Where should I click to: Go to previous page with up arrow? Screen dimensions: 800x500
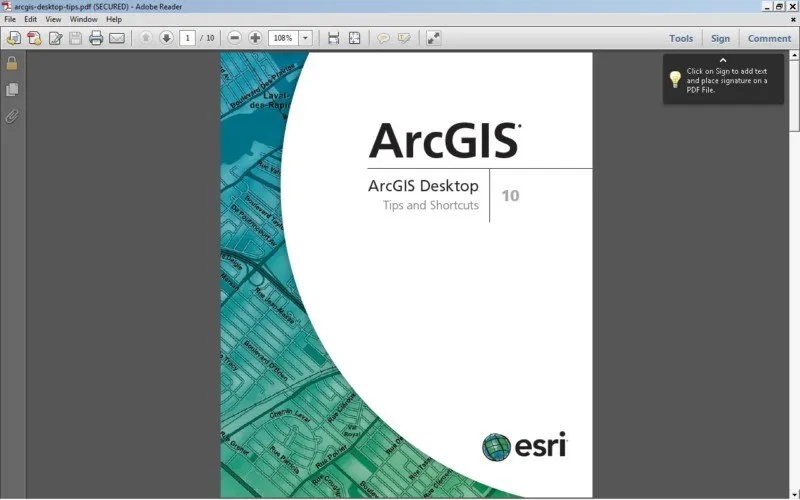point(145,38)
